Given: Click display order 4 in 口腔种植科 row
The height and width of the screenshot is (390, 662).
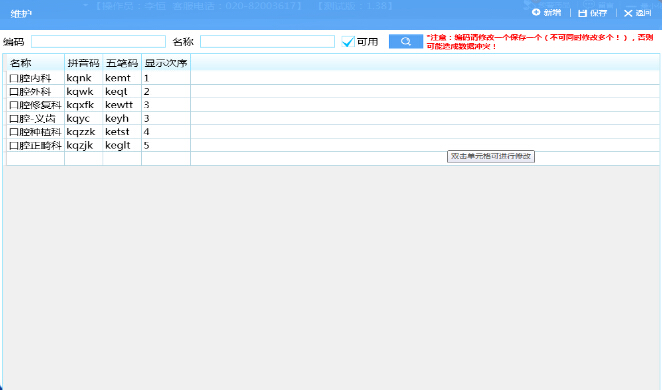Looking at the screenshot, I should pos(166,132).
